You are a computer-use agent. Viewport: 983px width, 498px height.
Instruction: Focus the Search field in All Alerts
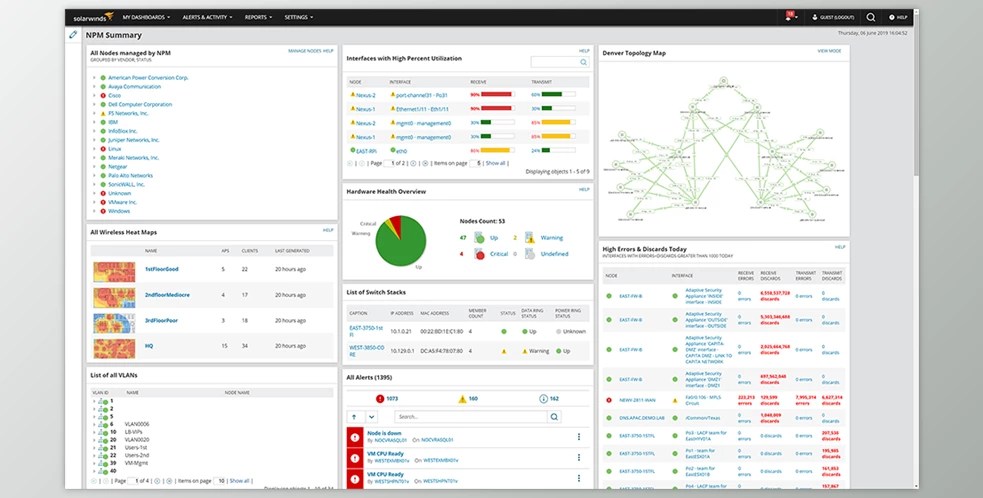pyautogui.click(x=470, y=416)
